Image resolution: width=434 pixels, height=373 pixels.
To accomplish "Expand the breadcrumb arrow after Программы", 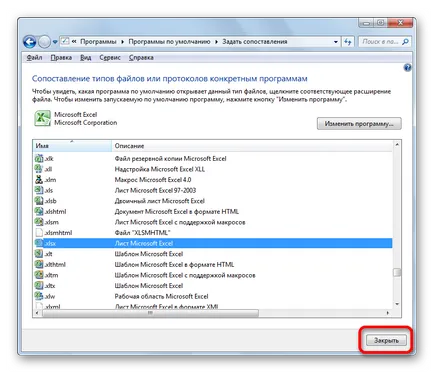I will [122, 42].
